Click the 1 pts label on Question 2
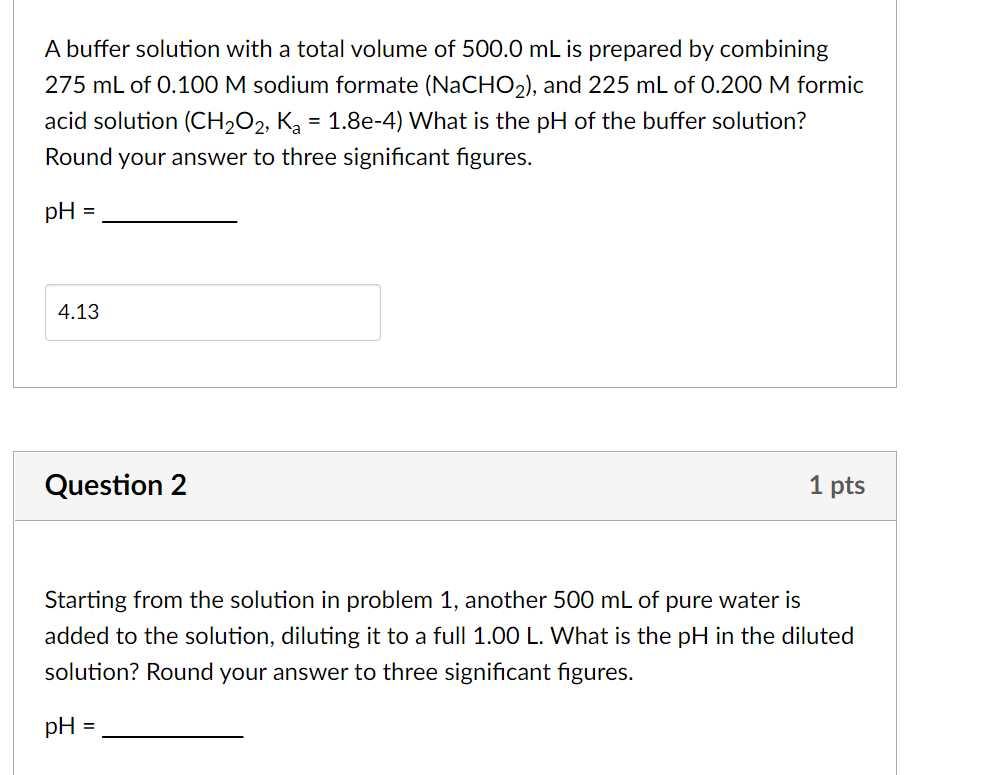 click(838, 485)
